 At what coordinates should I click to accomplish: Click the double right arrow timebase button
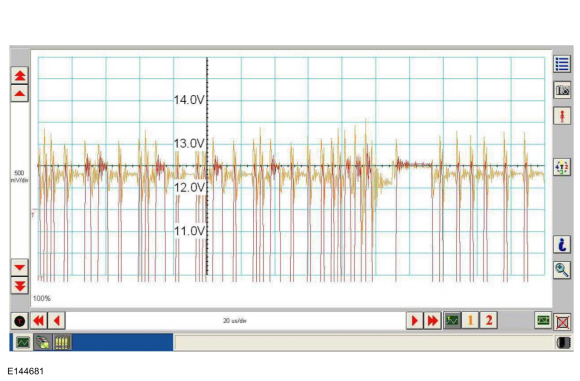tap(432, 320)
